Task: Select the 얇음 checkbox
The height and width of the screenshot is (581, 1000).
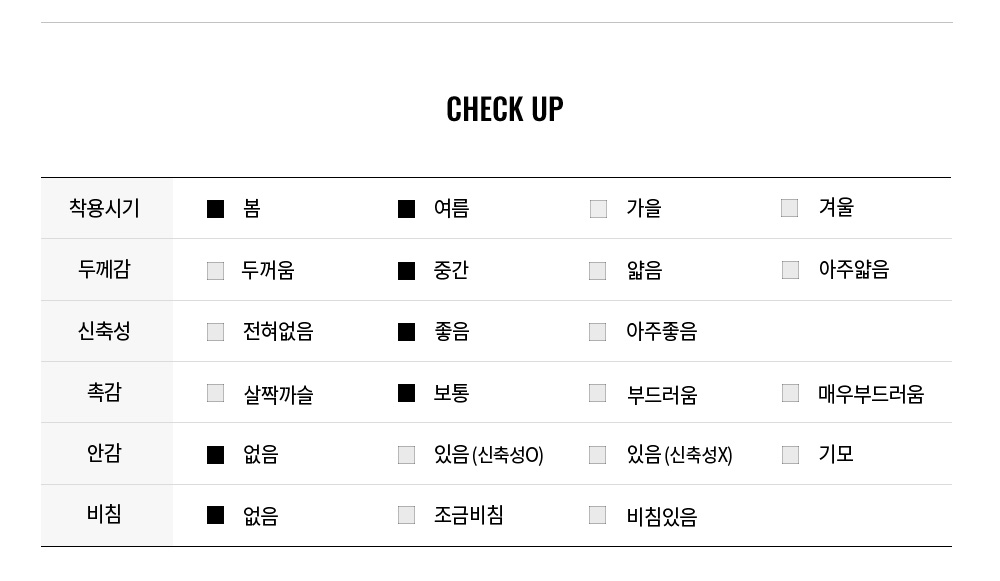Action: click(598, 270)
